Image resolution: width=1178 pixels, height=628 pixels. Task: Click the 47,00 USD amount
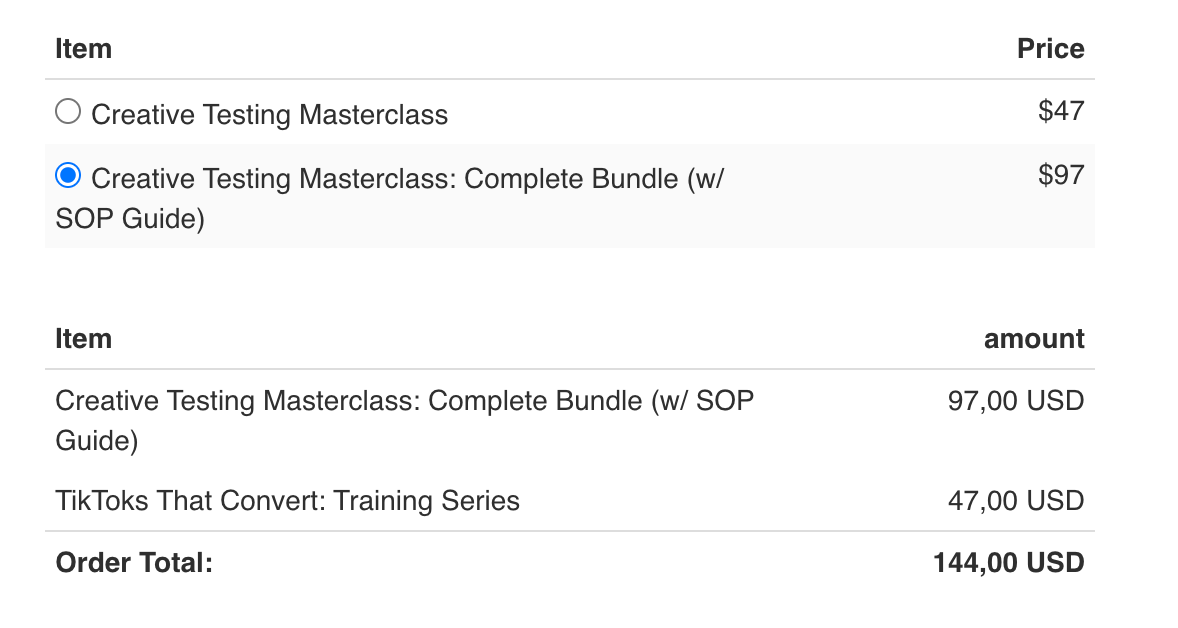pyautogui.click(x=1015, y=500)
